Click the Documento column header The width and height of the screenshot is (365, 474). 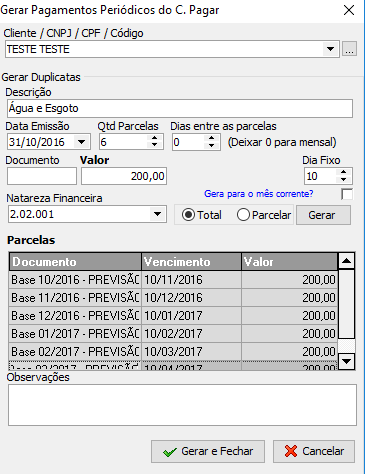click(x=75, y=262)
